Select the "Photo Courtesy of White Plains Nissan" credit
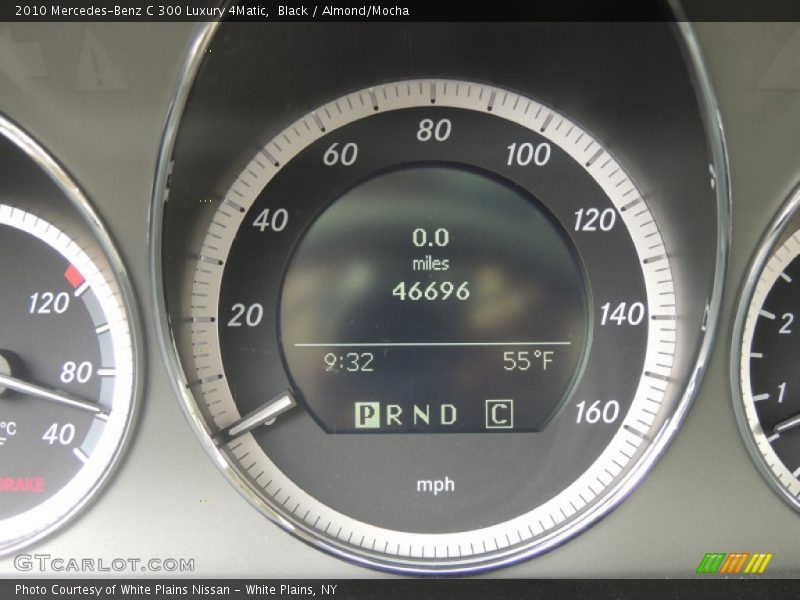The height and width of the screenshot is (600, 800). click(x=122, y=590)
